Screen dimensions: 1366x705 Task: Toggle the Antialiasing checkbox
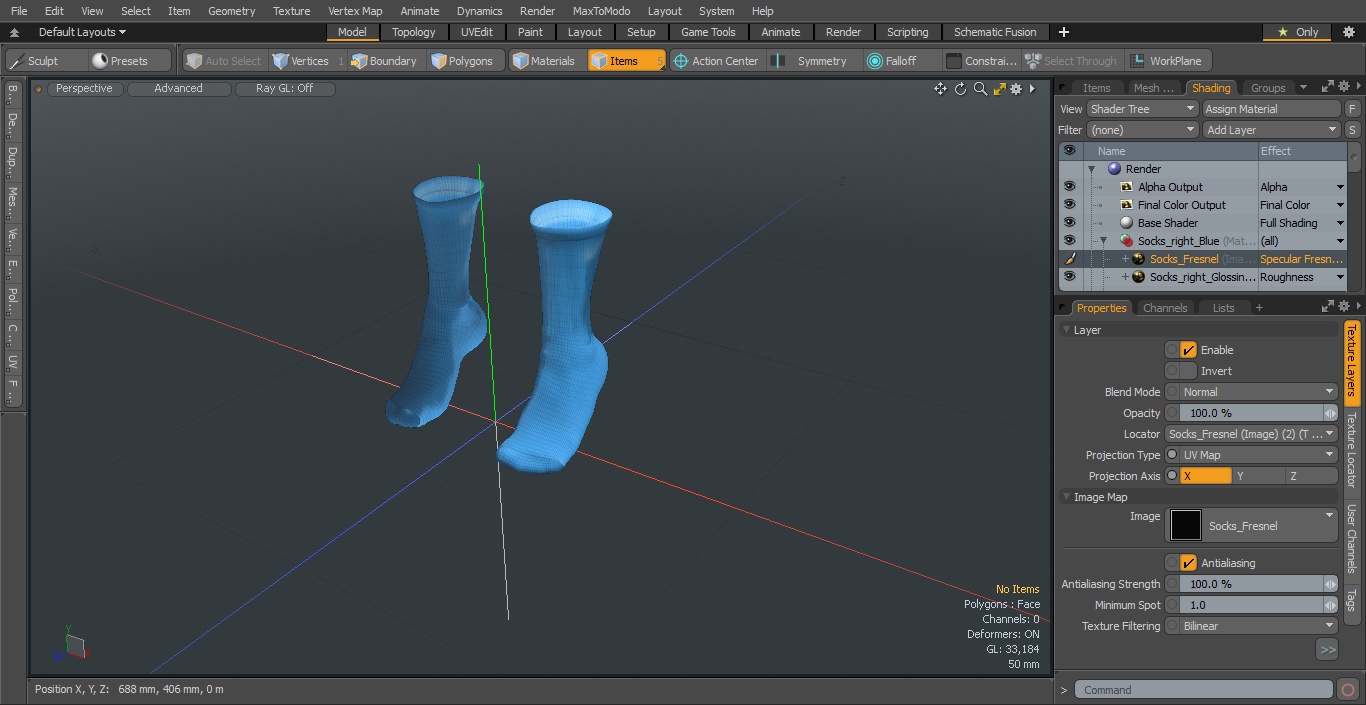click(x=1188, y=563)
